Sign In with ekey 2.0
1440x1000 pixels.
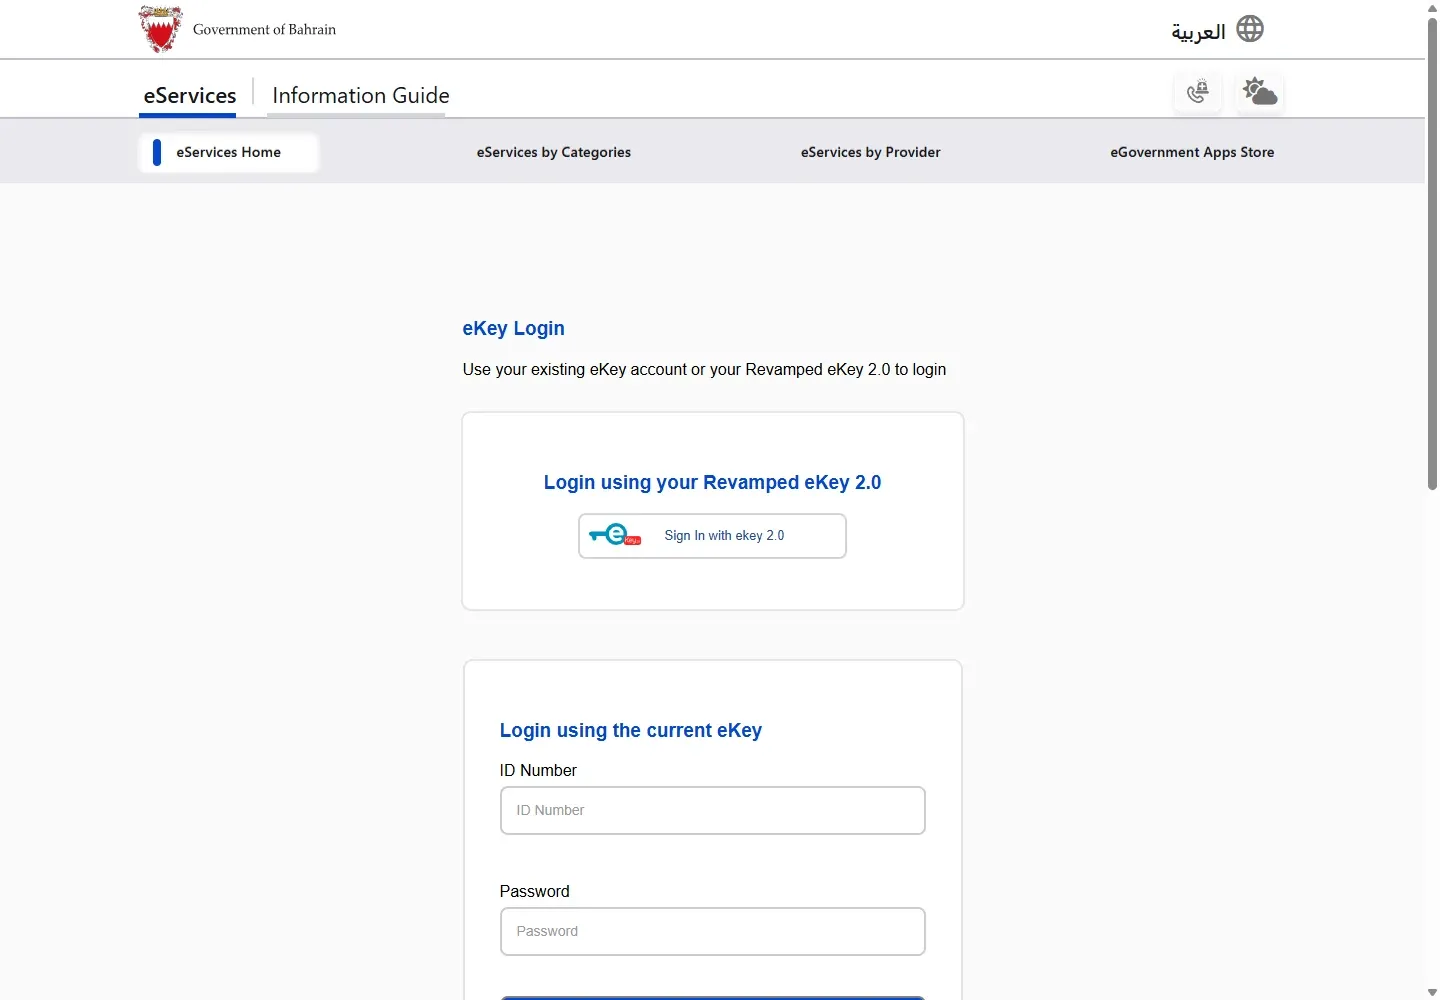point(712,536)
